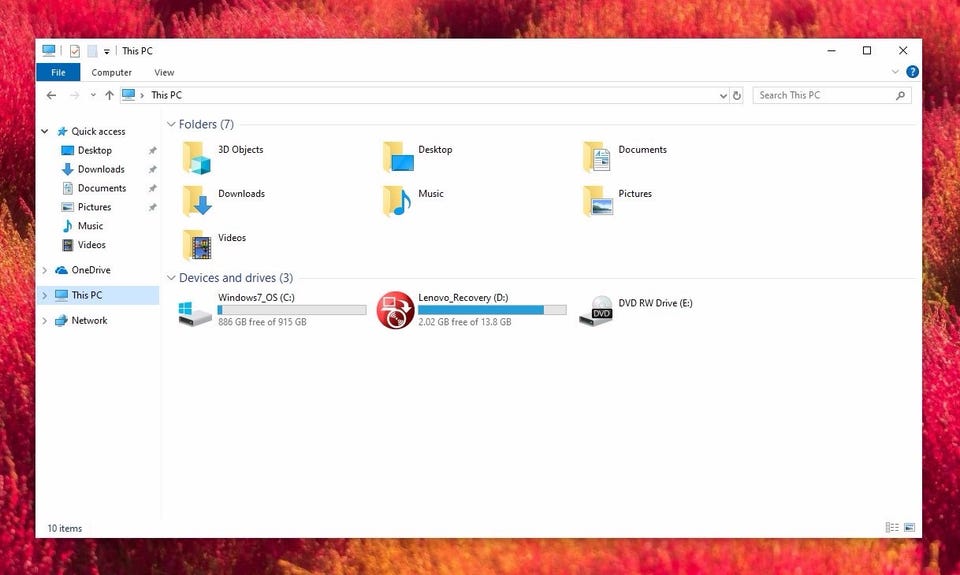Switch to Large icons view in status bar
This screenshot has width=960, height=575.
point(909,527)
